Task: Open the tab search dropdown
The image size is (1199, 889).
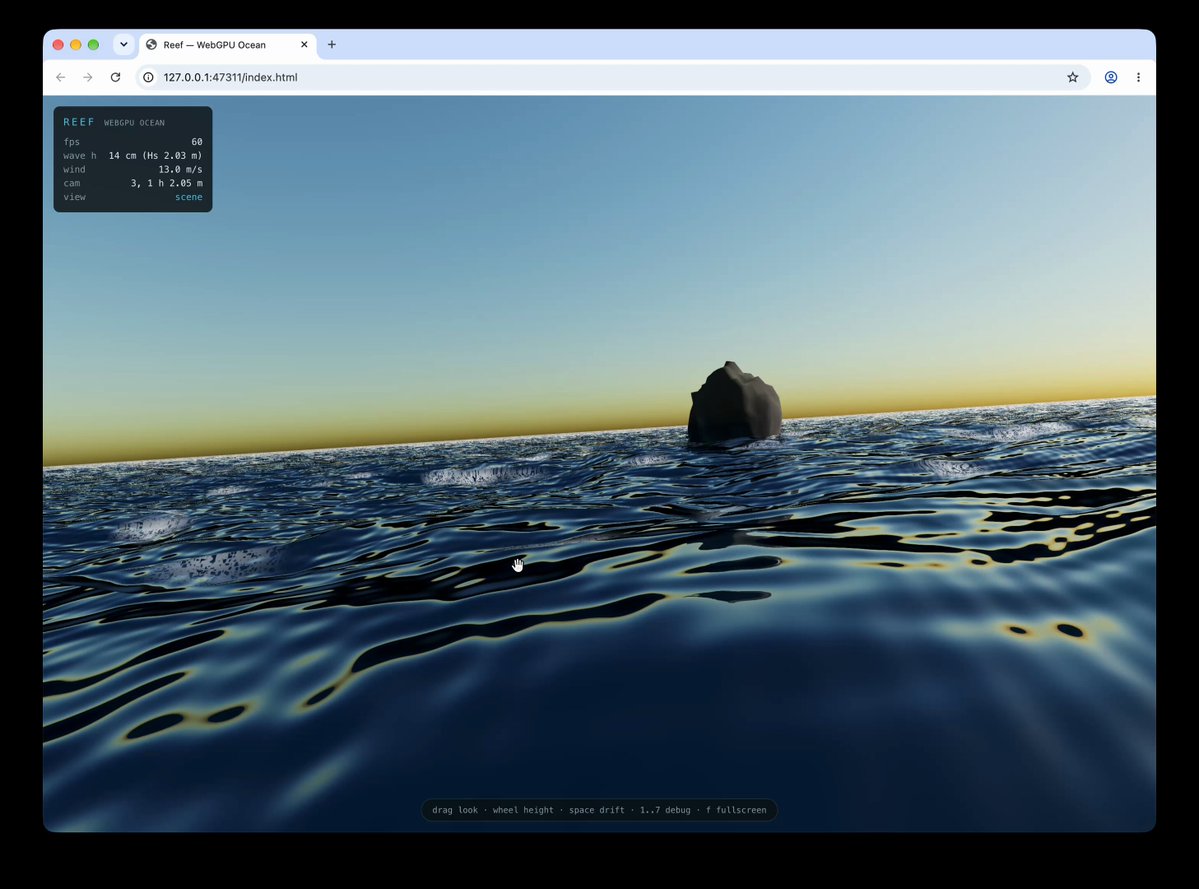Action: coord(124,44)
